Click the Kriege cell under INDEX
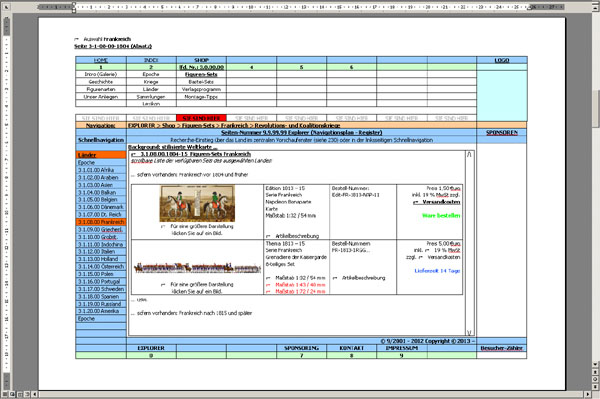600x399 pixels. pyautogui.click(x=151, y=82)
